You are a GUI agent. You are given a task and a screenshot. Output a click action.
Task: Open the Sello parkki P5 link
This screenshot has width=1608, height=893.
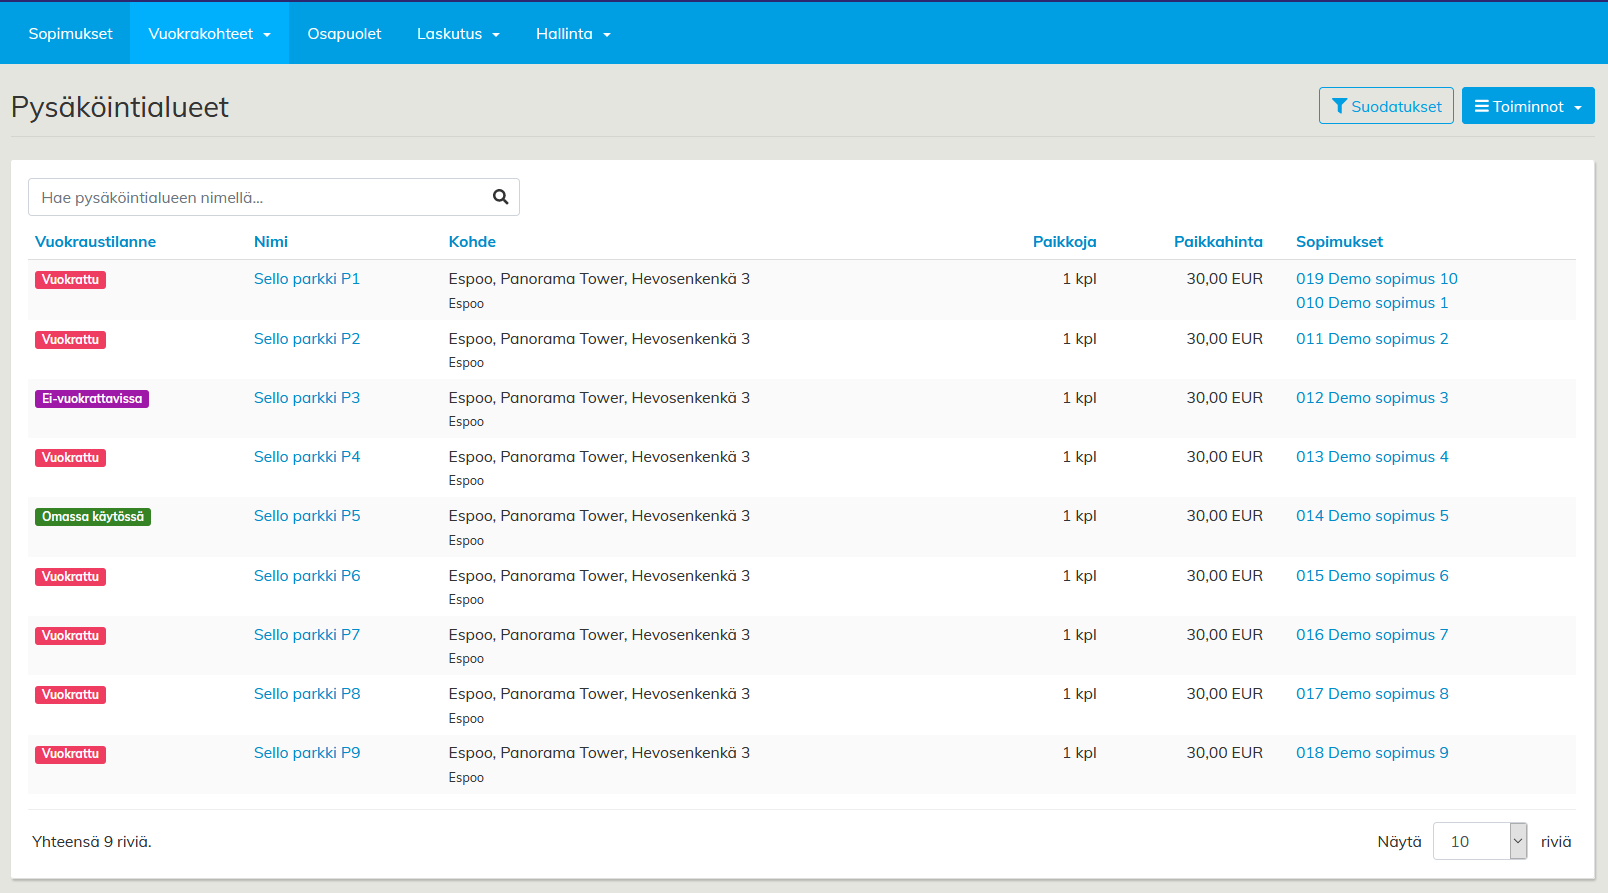306,516
